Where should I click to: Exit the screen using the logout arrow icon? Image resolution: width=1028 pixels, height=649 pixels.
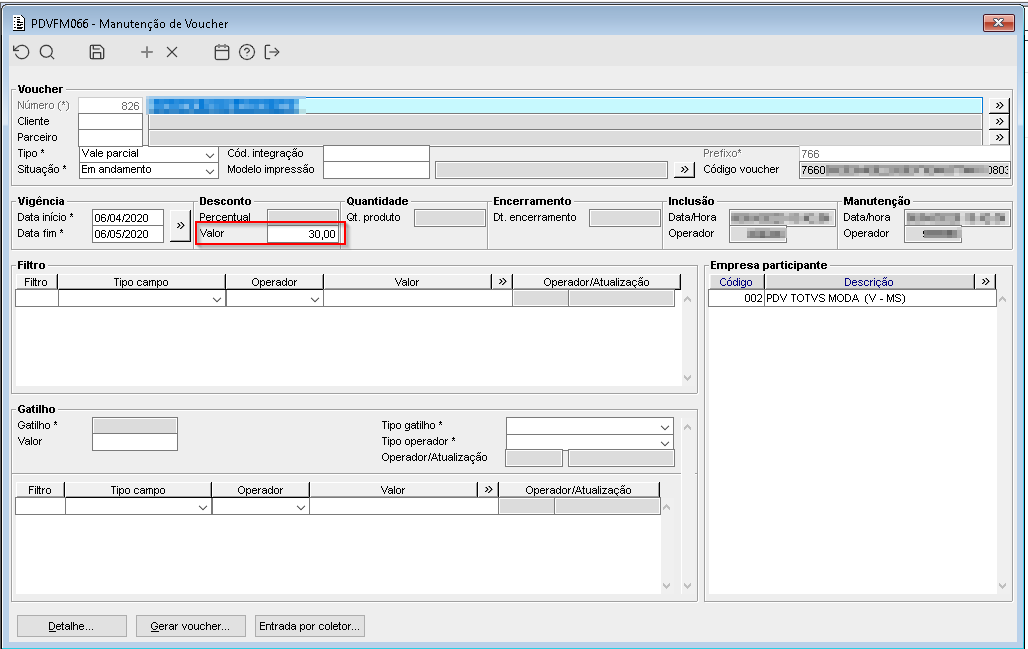272,52
